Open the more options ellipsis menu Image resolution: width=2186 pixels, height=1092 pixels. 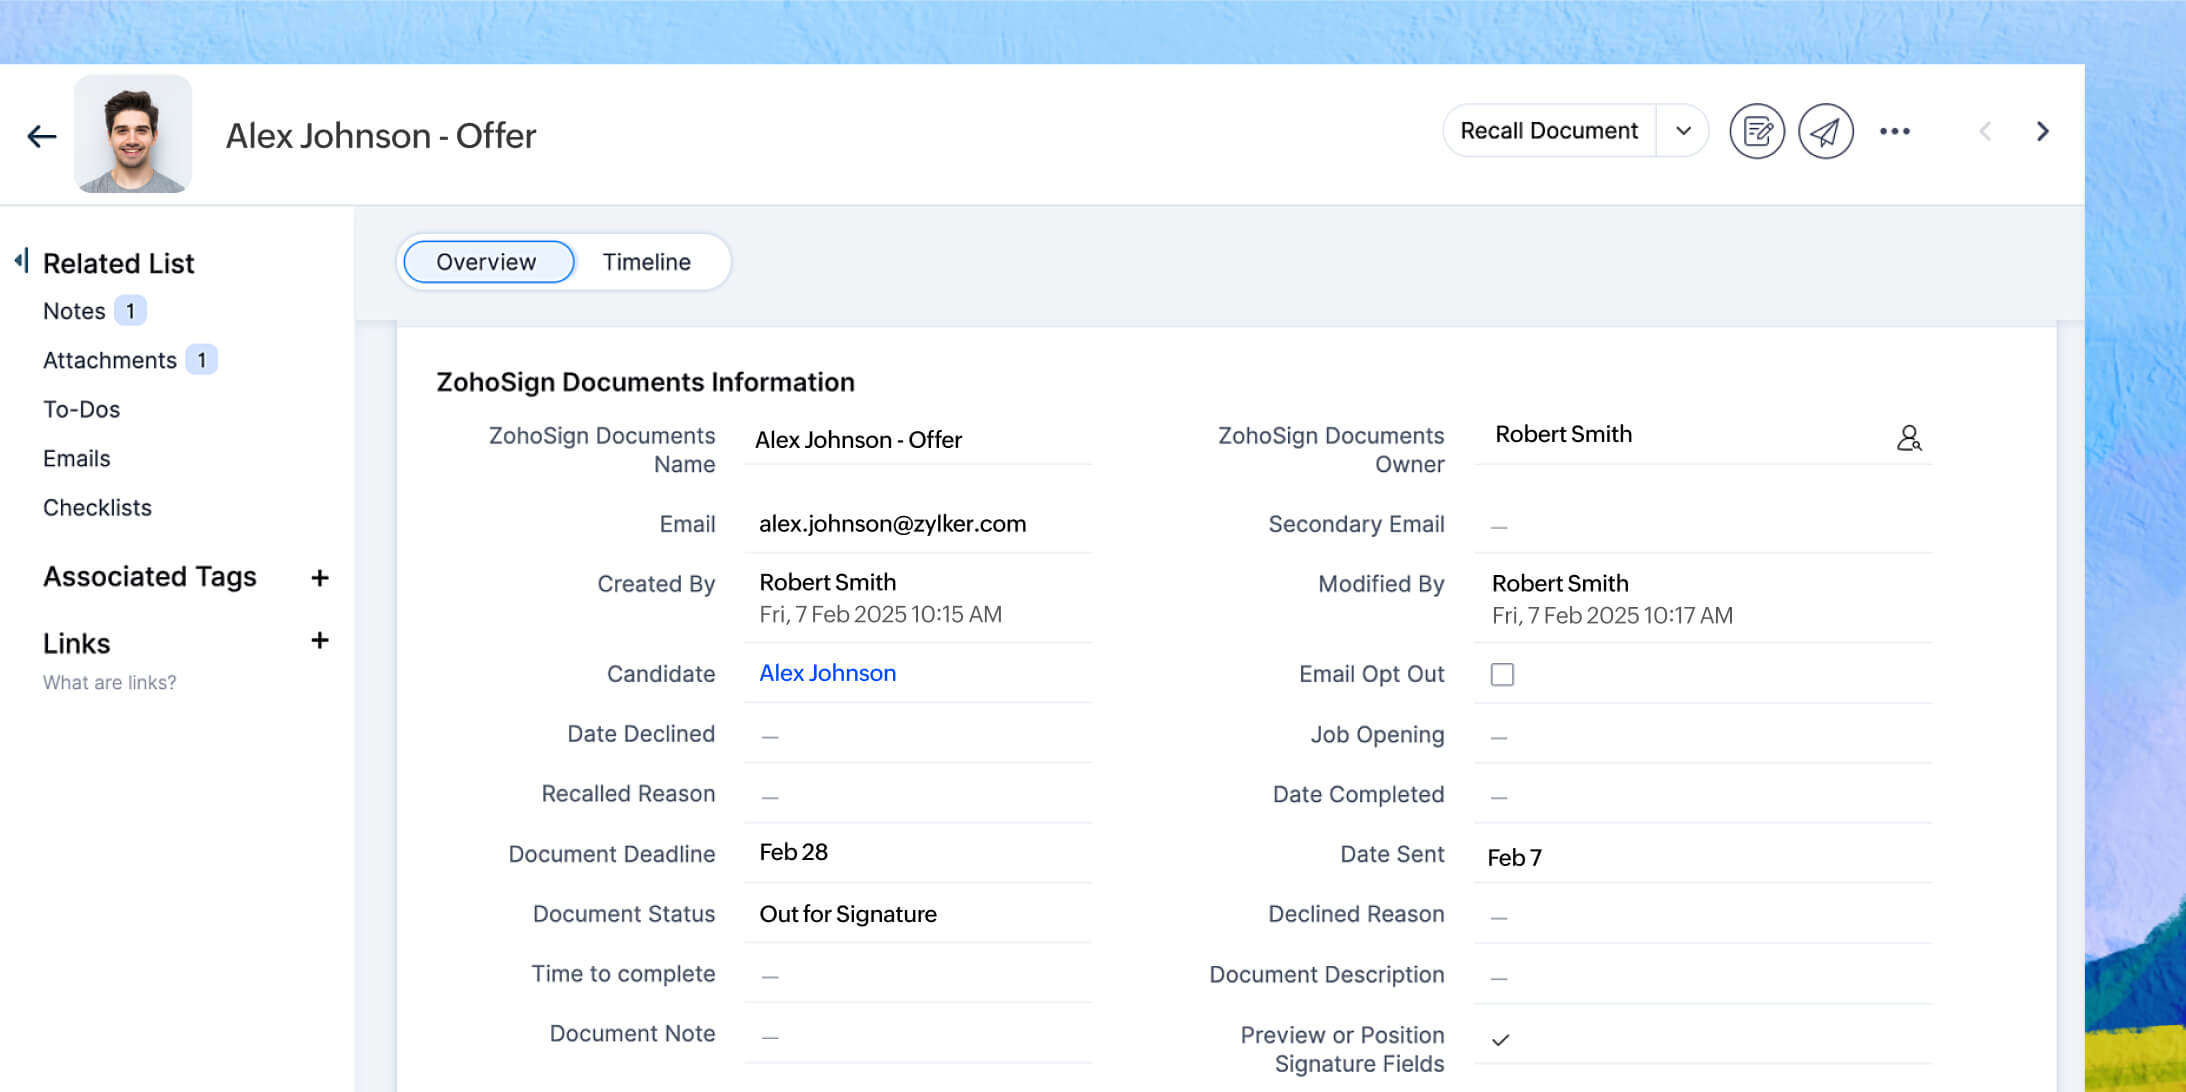(1895, 131)
